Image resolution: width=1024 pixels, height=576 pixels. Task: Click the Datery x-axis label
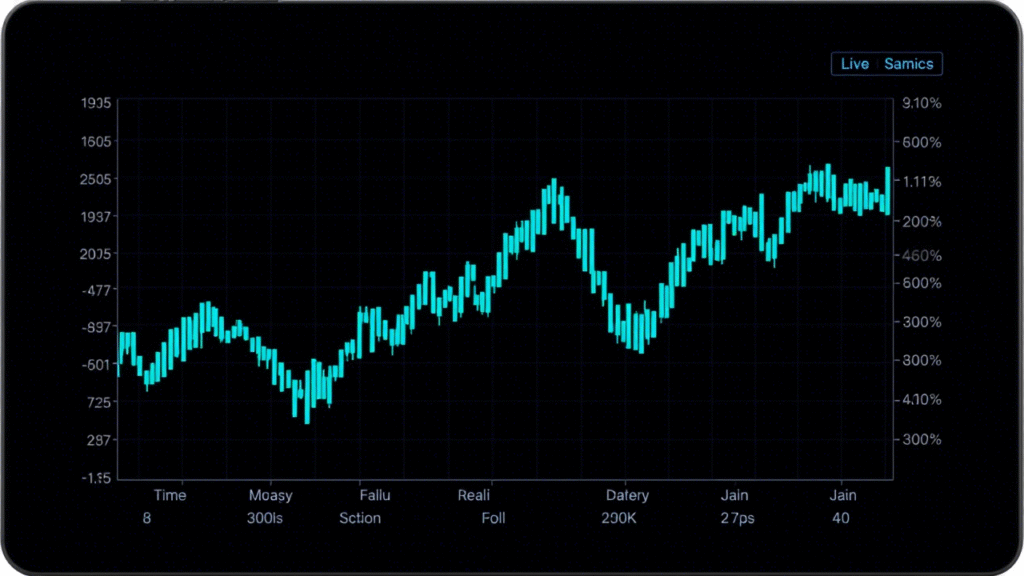tap(627, 495)
